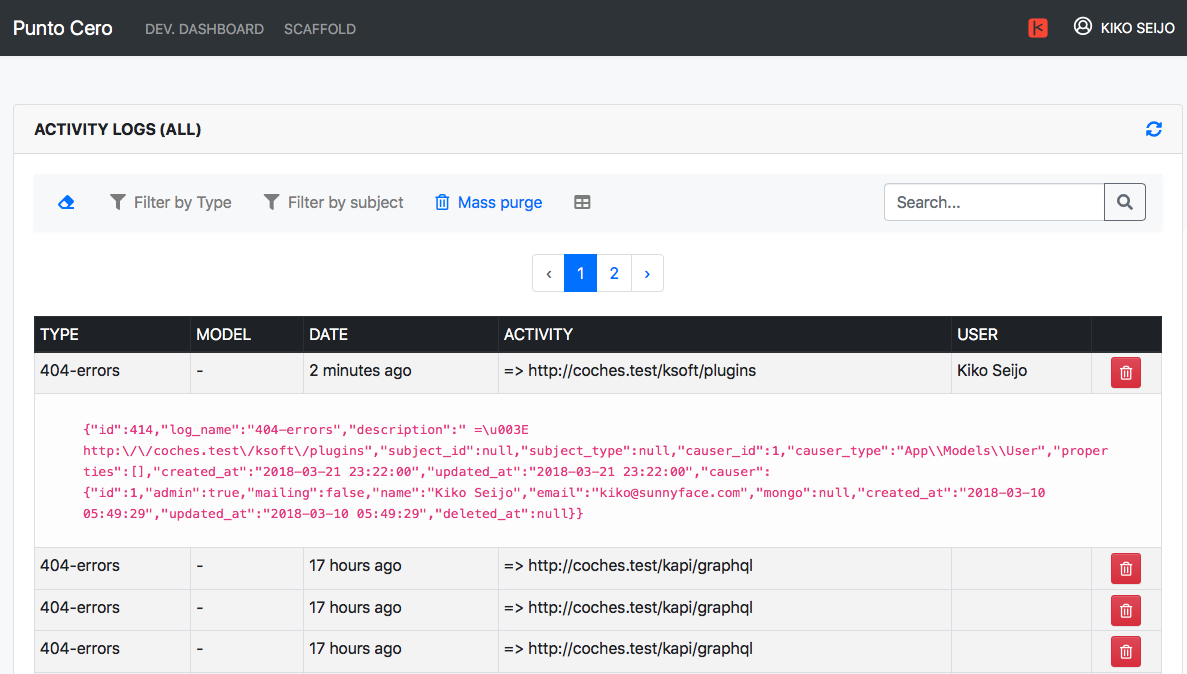Screen dimensions: 1187x674
Task: Go to page 2 of logs
Action: (x=614, y=273)
